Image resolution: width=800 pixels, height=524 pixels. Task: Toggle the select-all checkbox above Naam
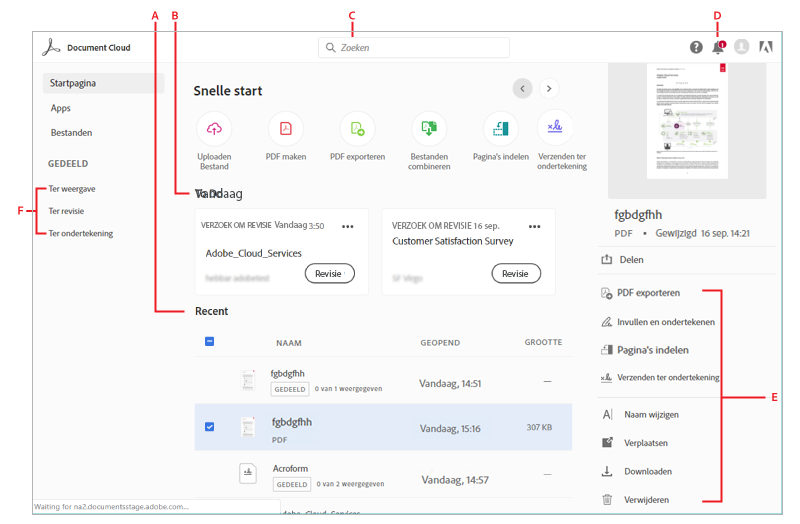pyautogui.click(x=209, y=342)
